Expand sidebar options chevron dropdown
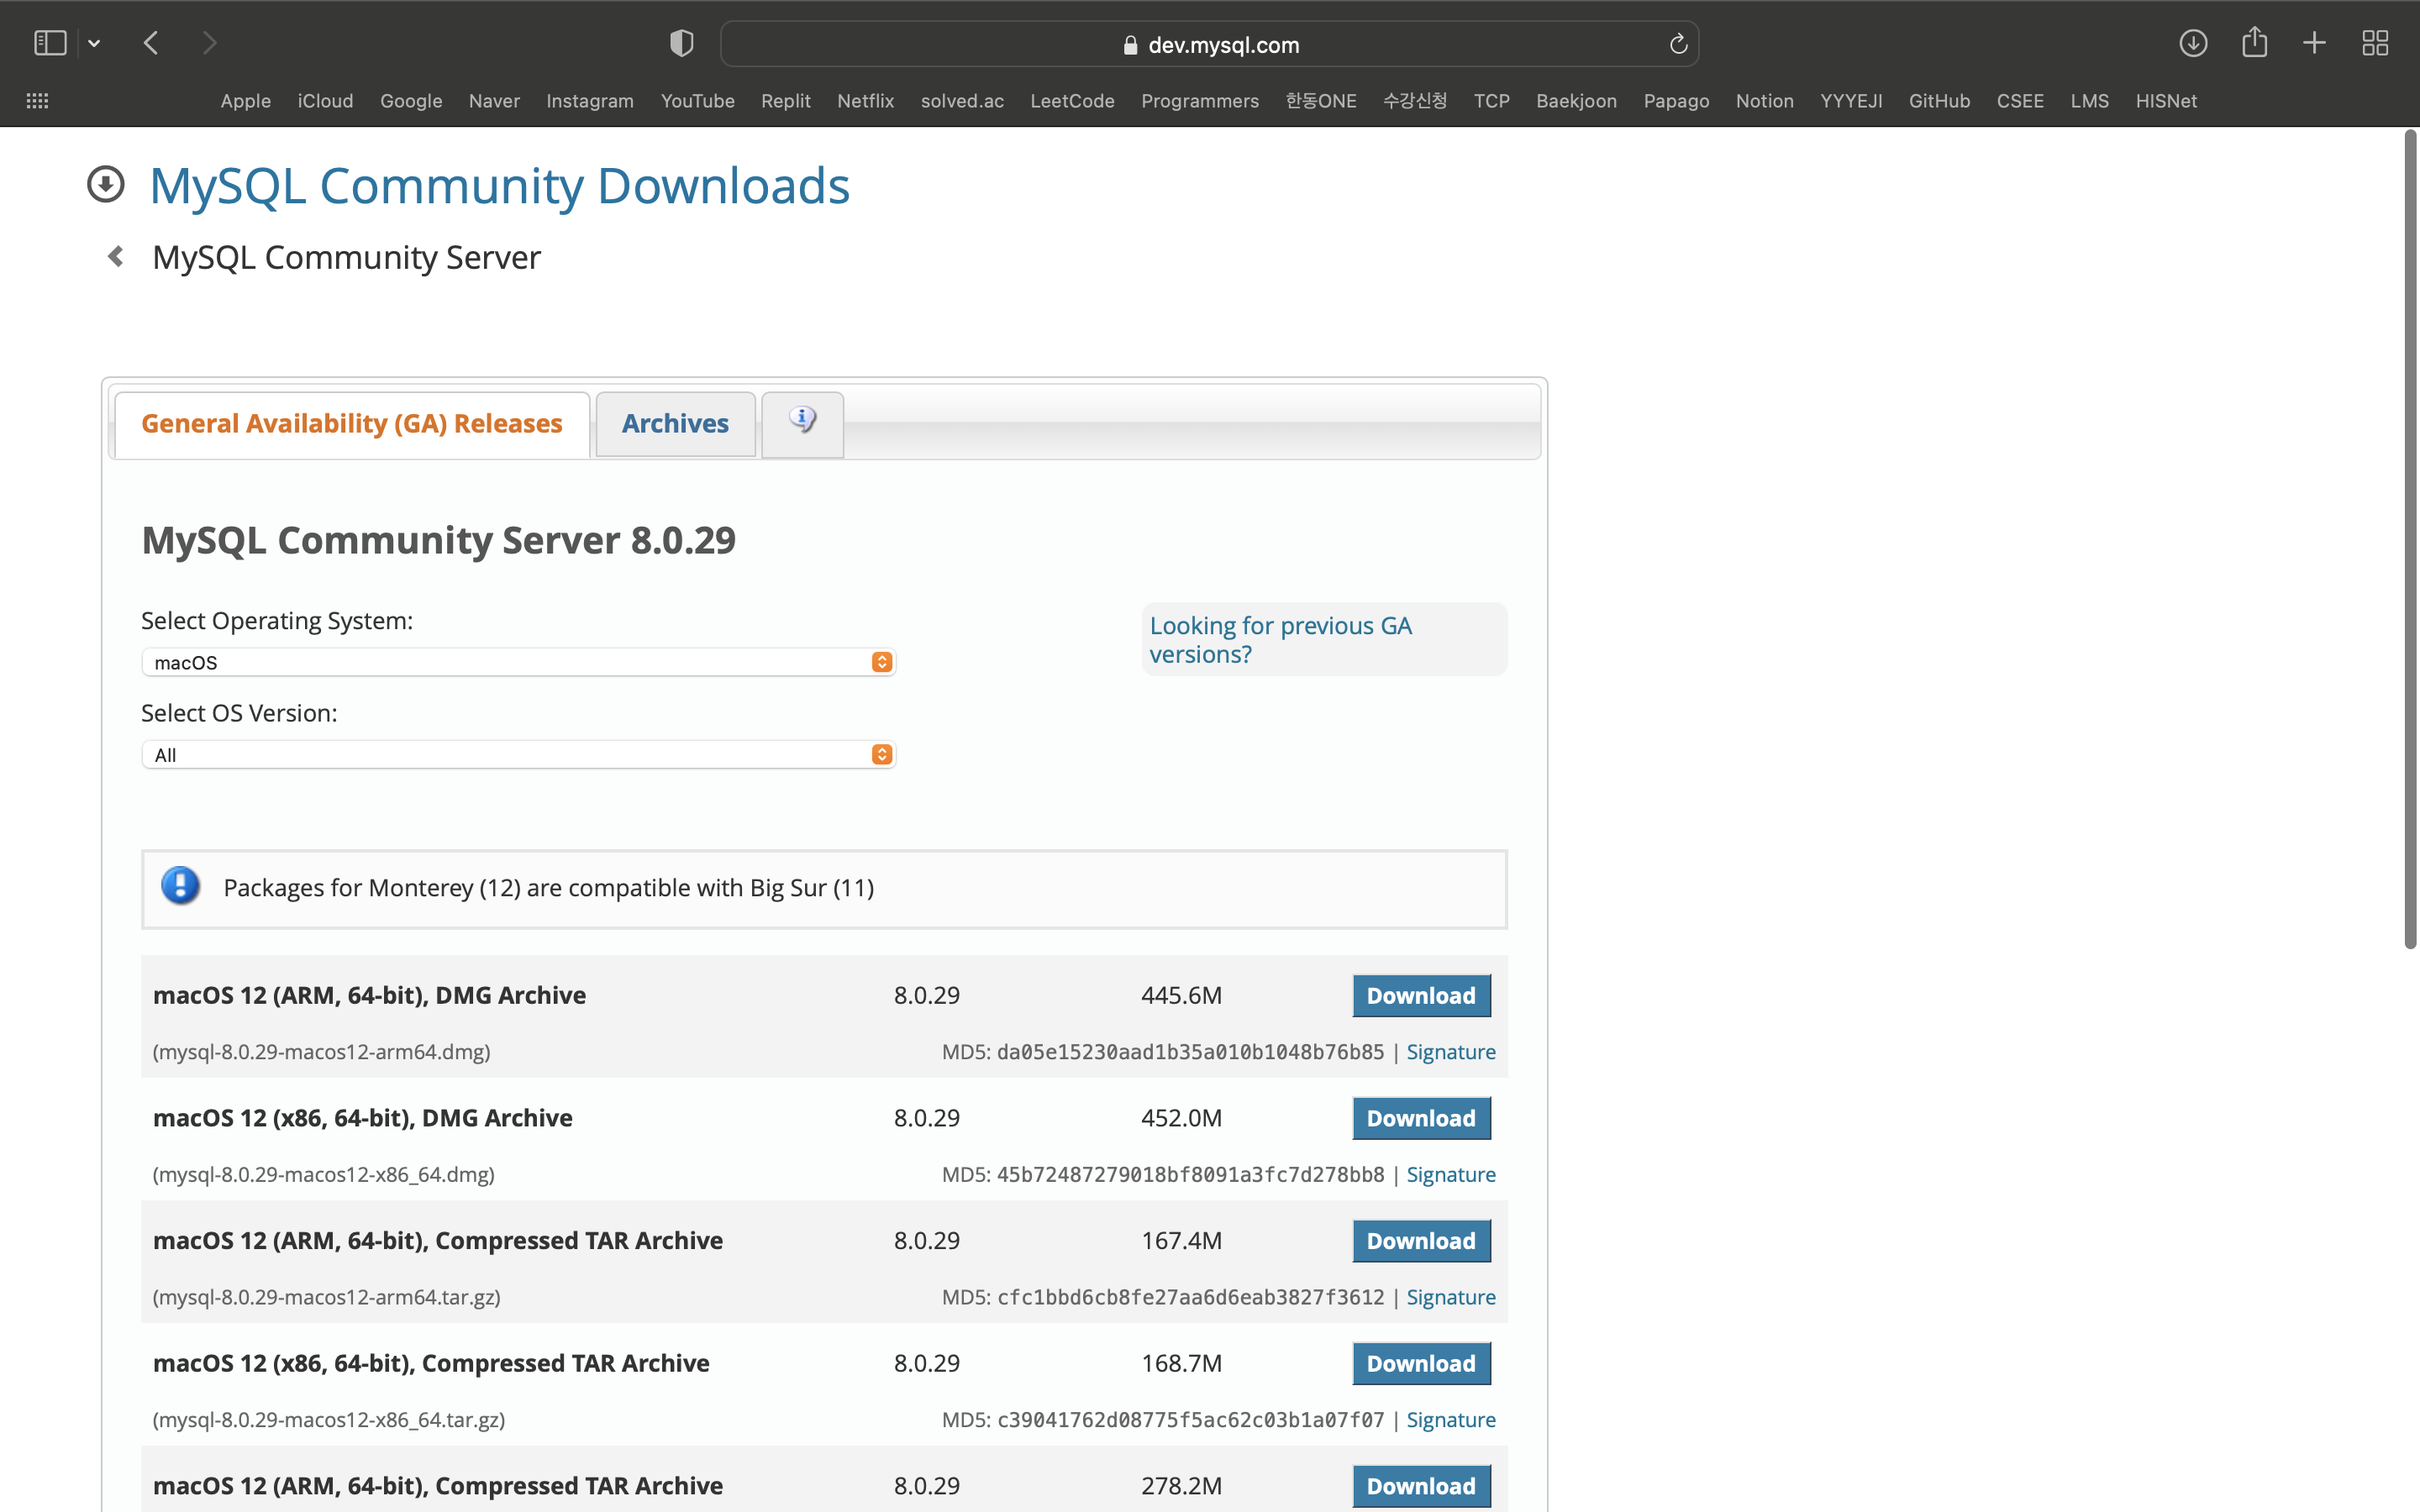The height and width of the screenshot is (1512, 2420). (94, 43)
